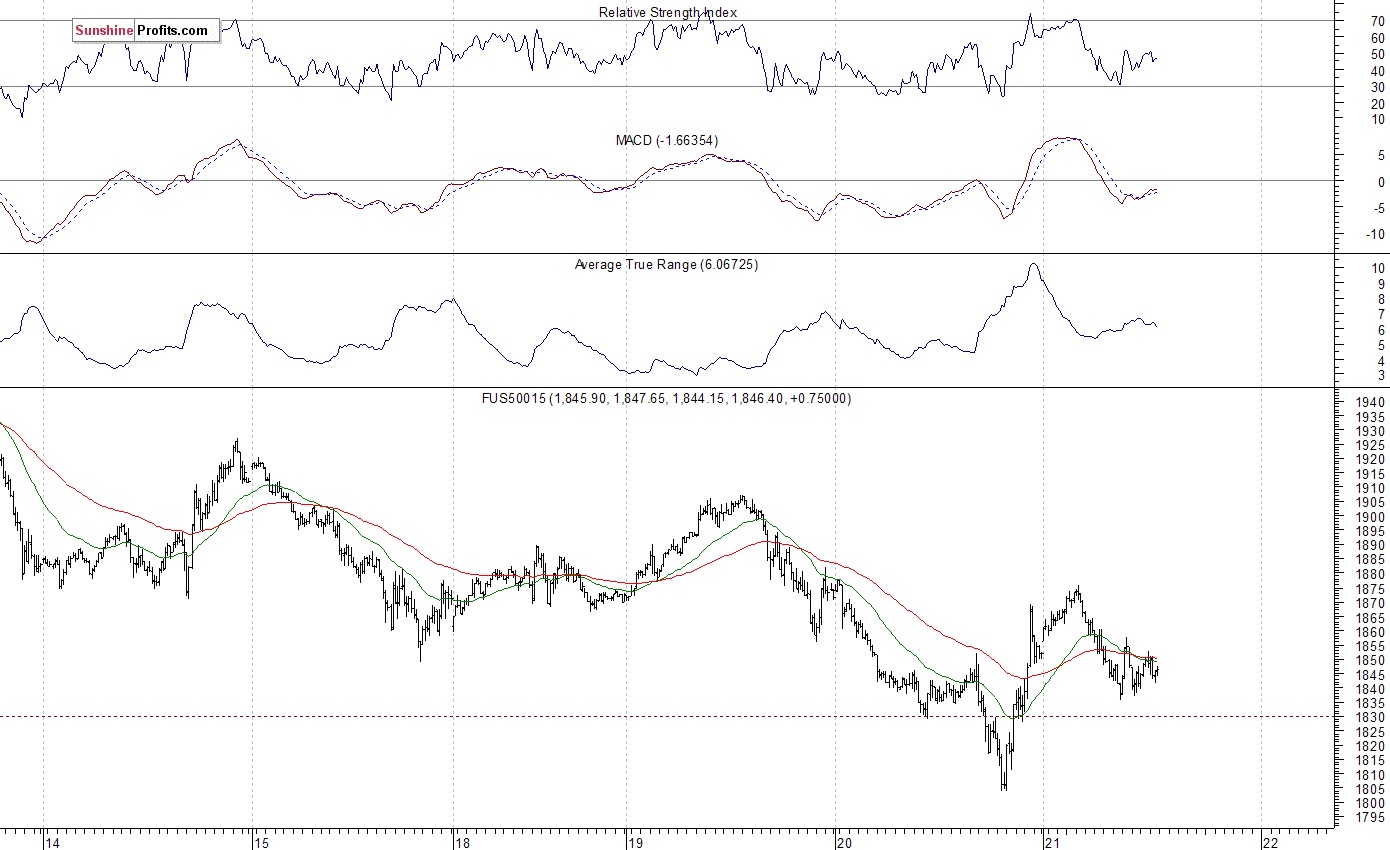The image size is (1390, 850).
Task: Select the 1830 price axis label
Action: point(1369,718)
